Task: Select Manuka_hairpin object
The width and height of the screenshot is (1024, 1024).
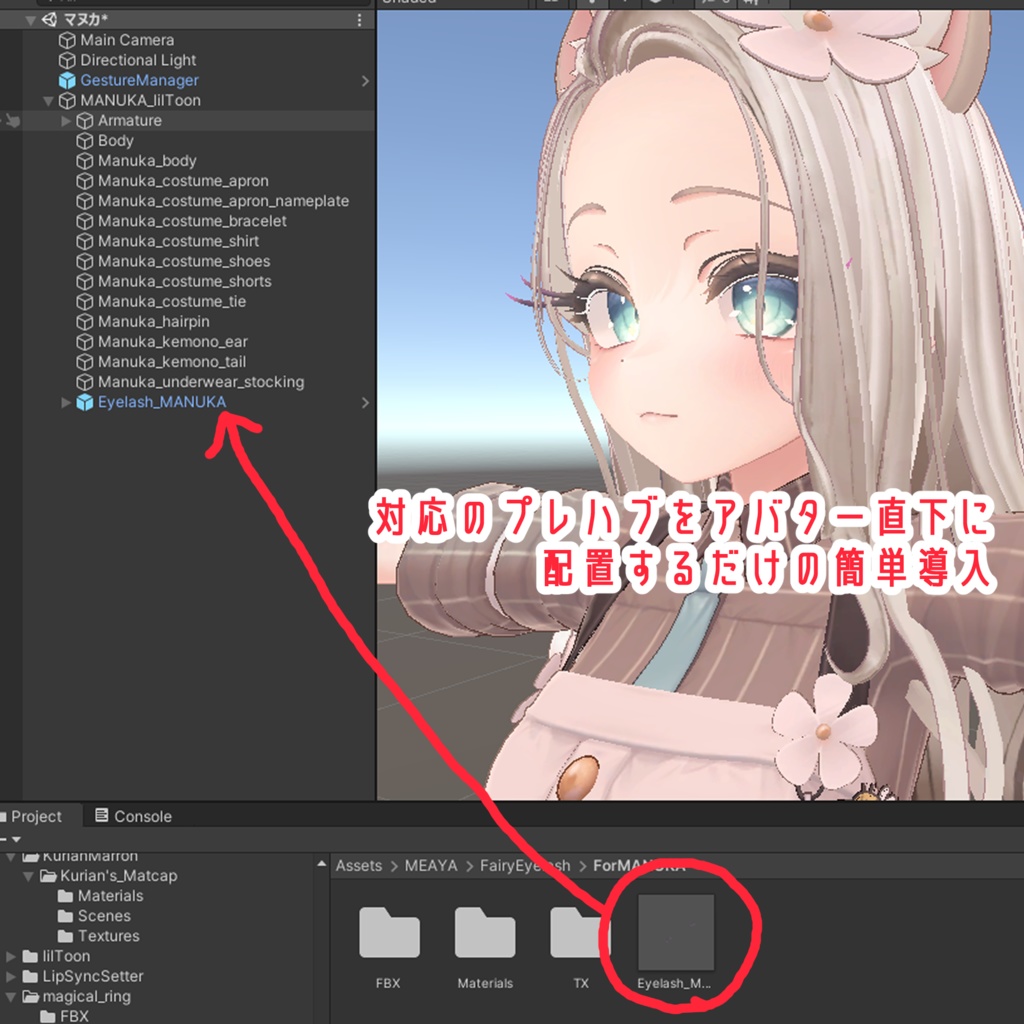Action: [153, 322]
